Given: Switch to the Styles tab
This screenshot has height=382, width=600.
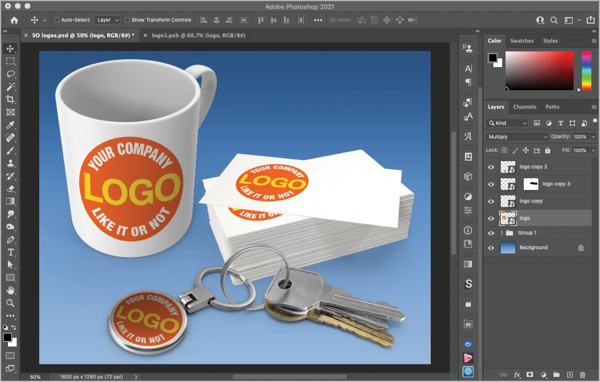Looking at the screenshot, I should (550, 41).
